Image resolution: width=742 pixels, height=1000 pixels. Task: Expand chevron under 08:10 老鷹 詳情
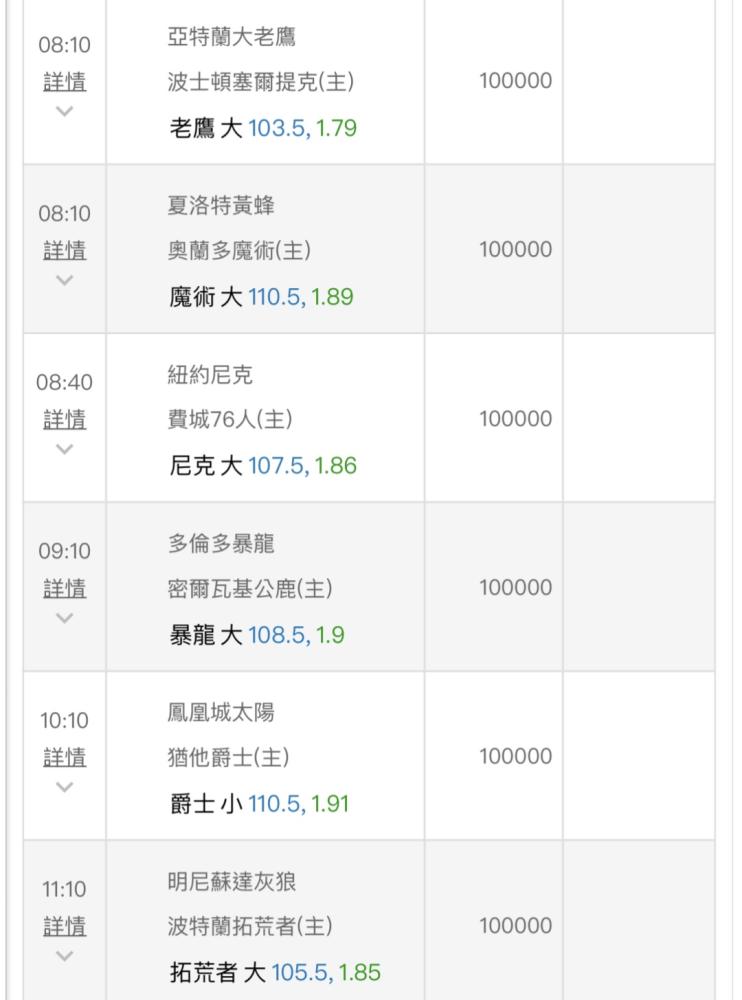click(64, 112)
